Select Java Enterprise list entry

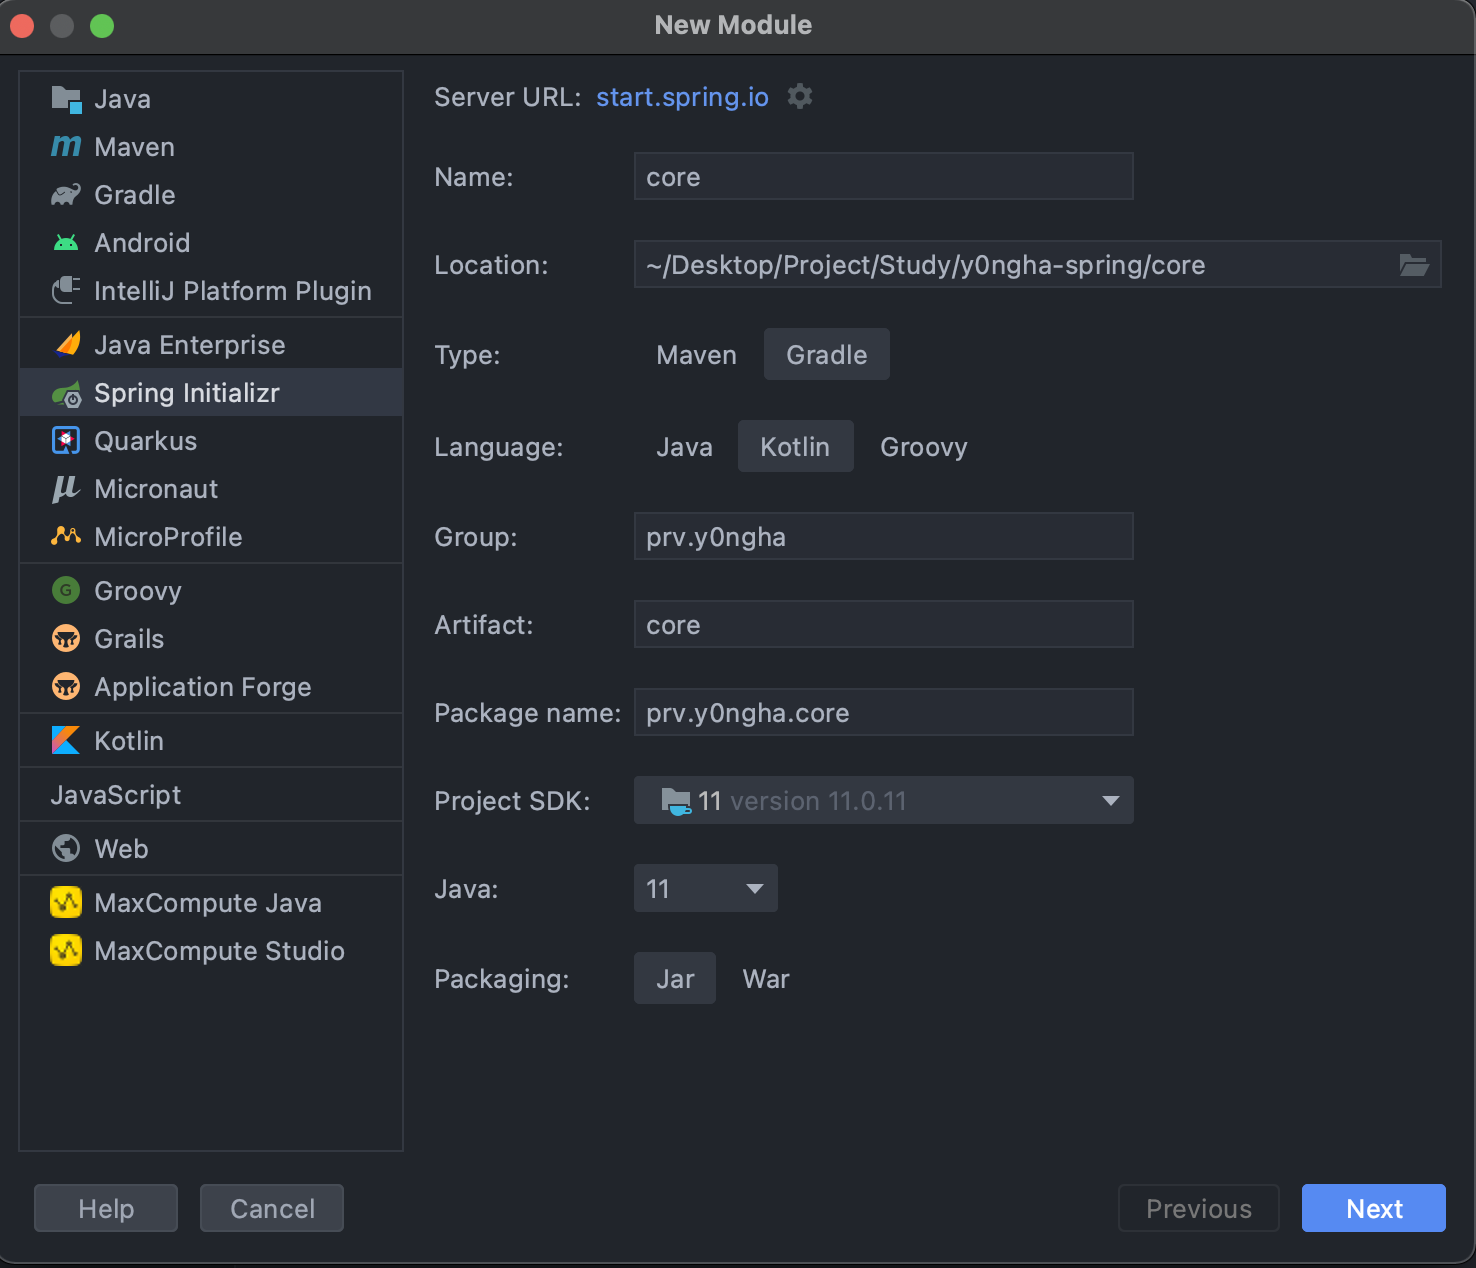click(x=211, y=345)
